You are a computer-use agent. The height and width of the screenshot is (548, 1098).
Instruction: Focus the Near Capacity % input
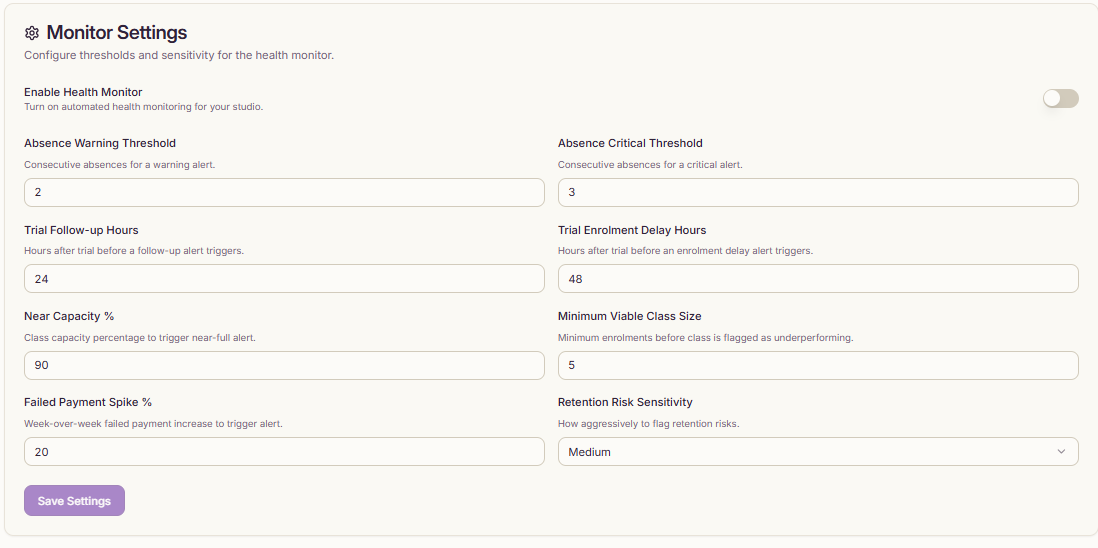(284, 366)
